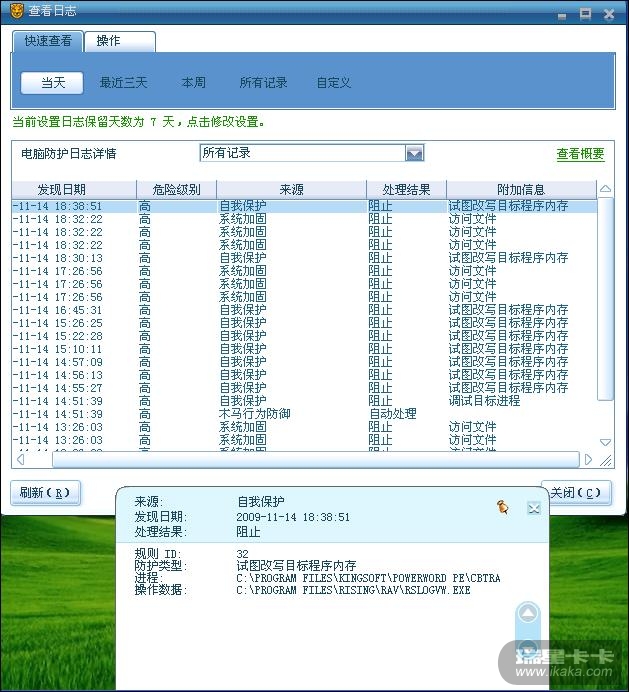Viewport: 629px width, 692px height.
Task: Select the log row at 14:55:27
Action: pos(305,388)
